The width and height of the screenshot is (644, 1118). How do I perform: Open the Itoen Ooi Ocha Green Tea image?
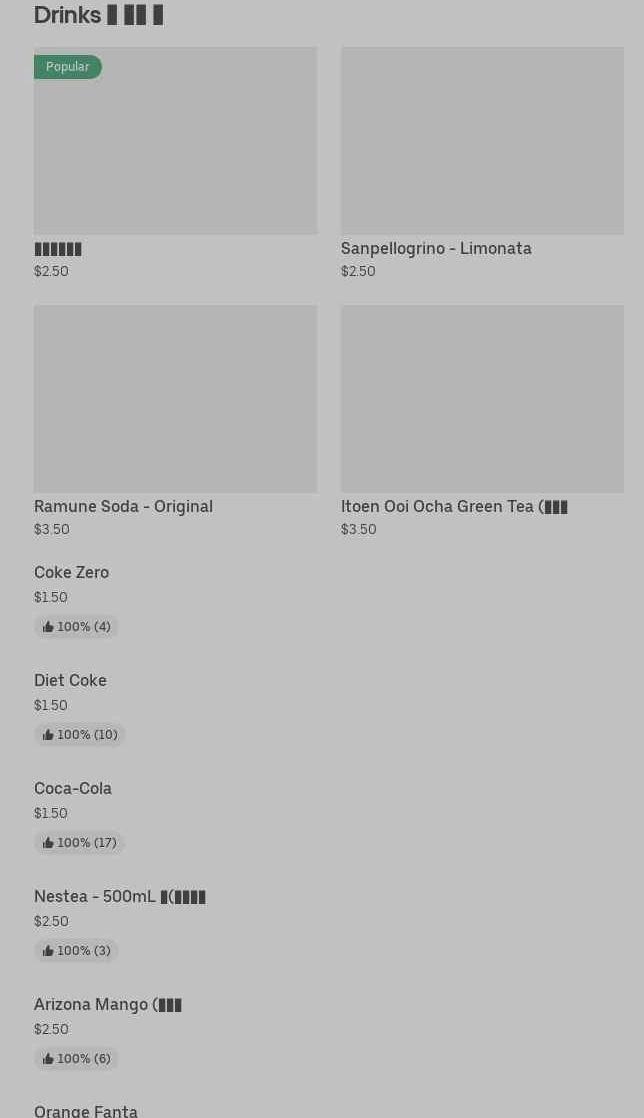click(x=482, y=399)
